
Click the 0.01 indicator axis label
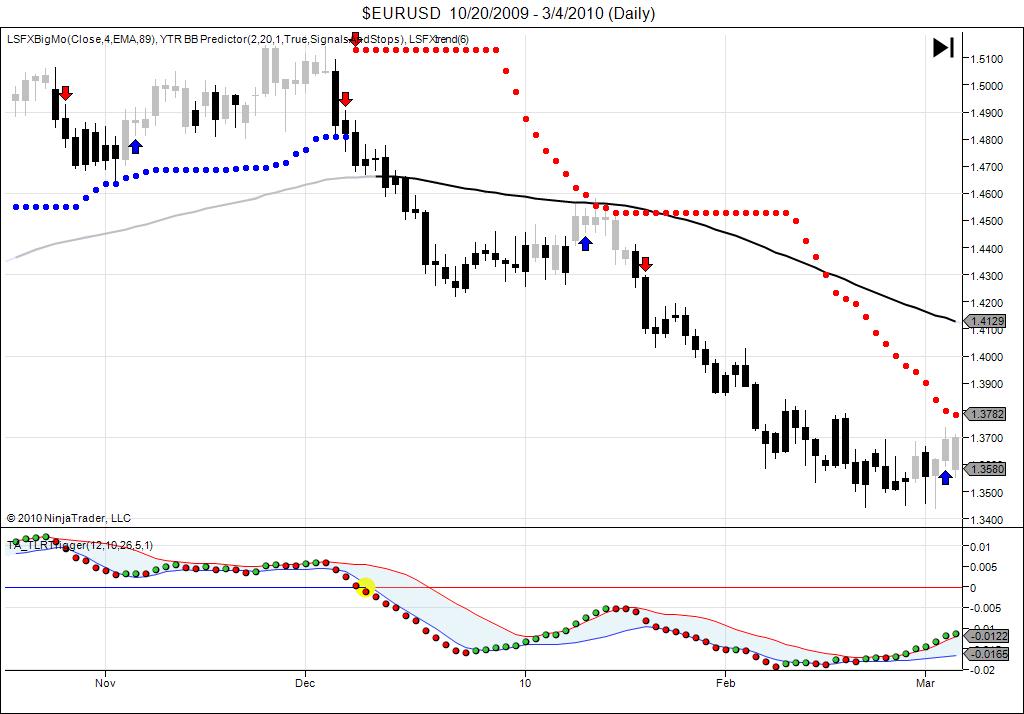(x=981, y=547)
